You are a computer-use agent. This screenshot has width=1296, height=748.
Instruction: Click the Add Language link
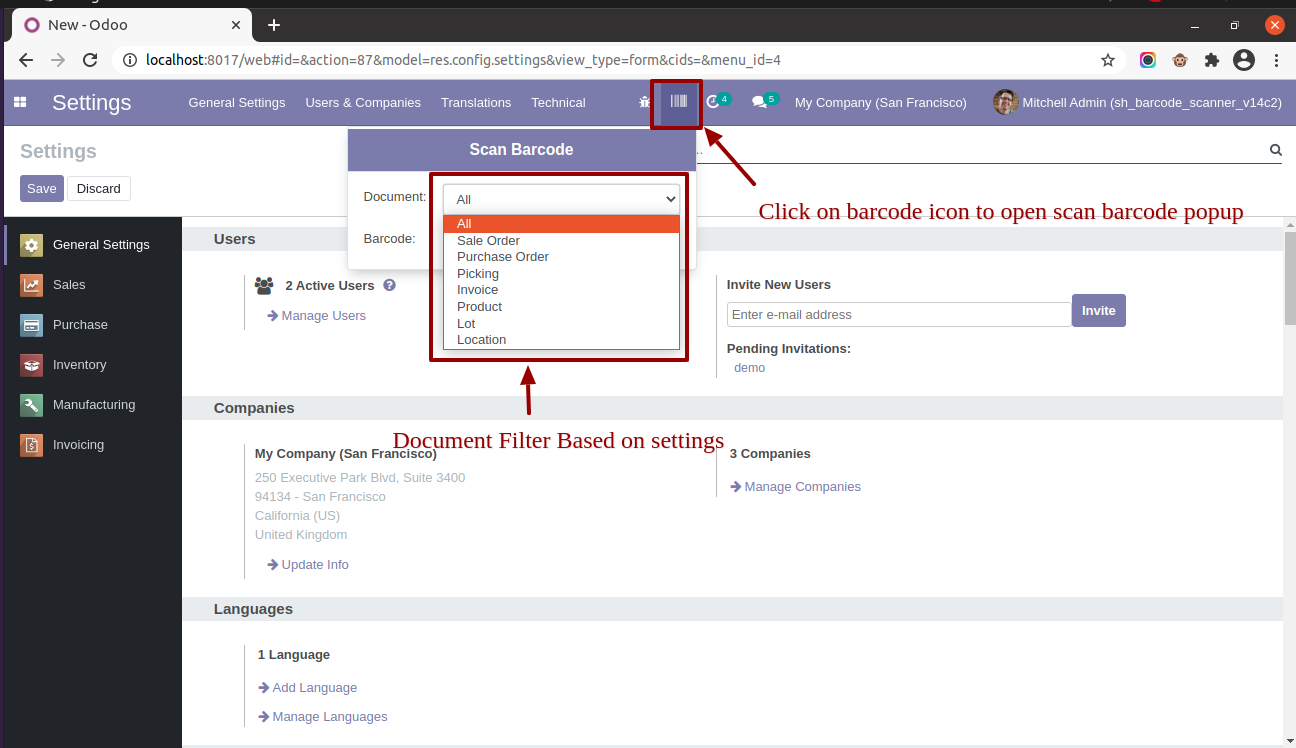pyautogui.click(x=307, y=688)
